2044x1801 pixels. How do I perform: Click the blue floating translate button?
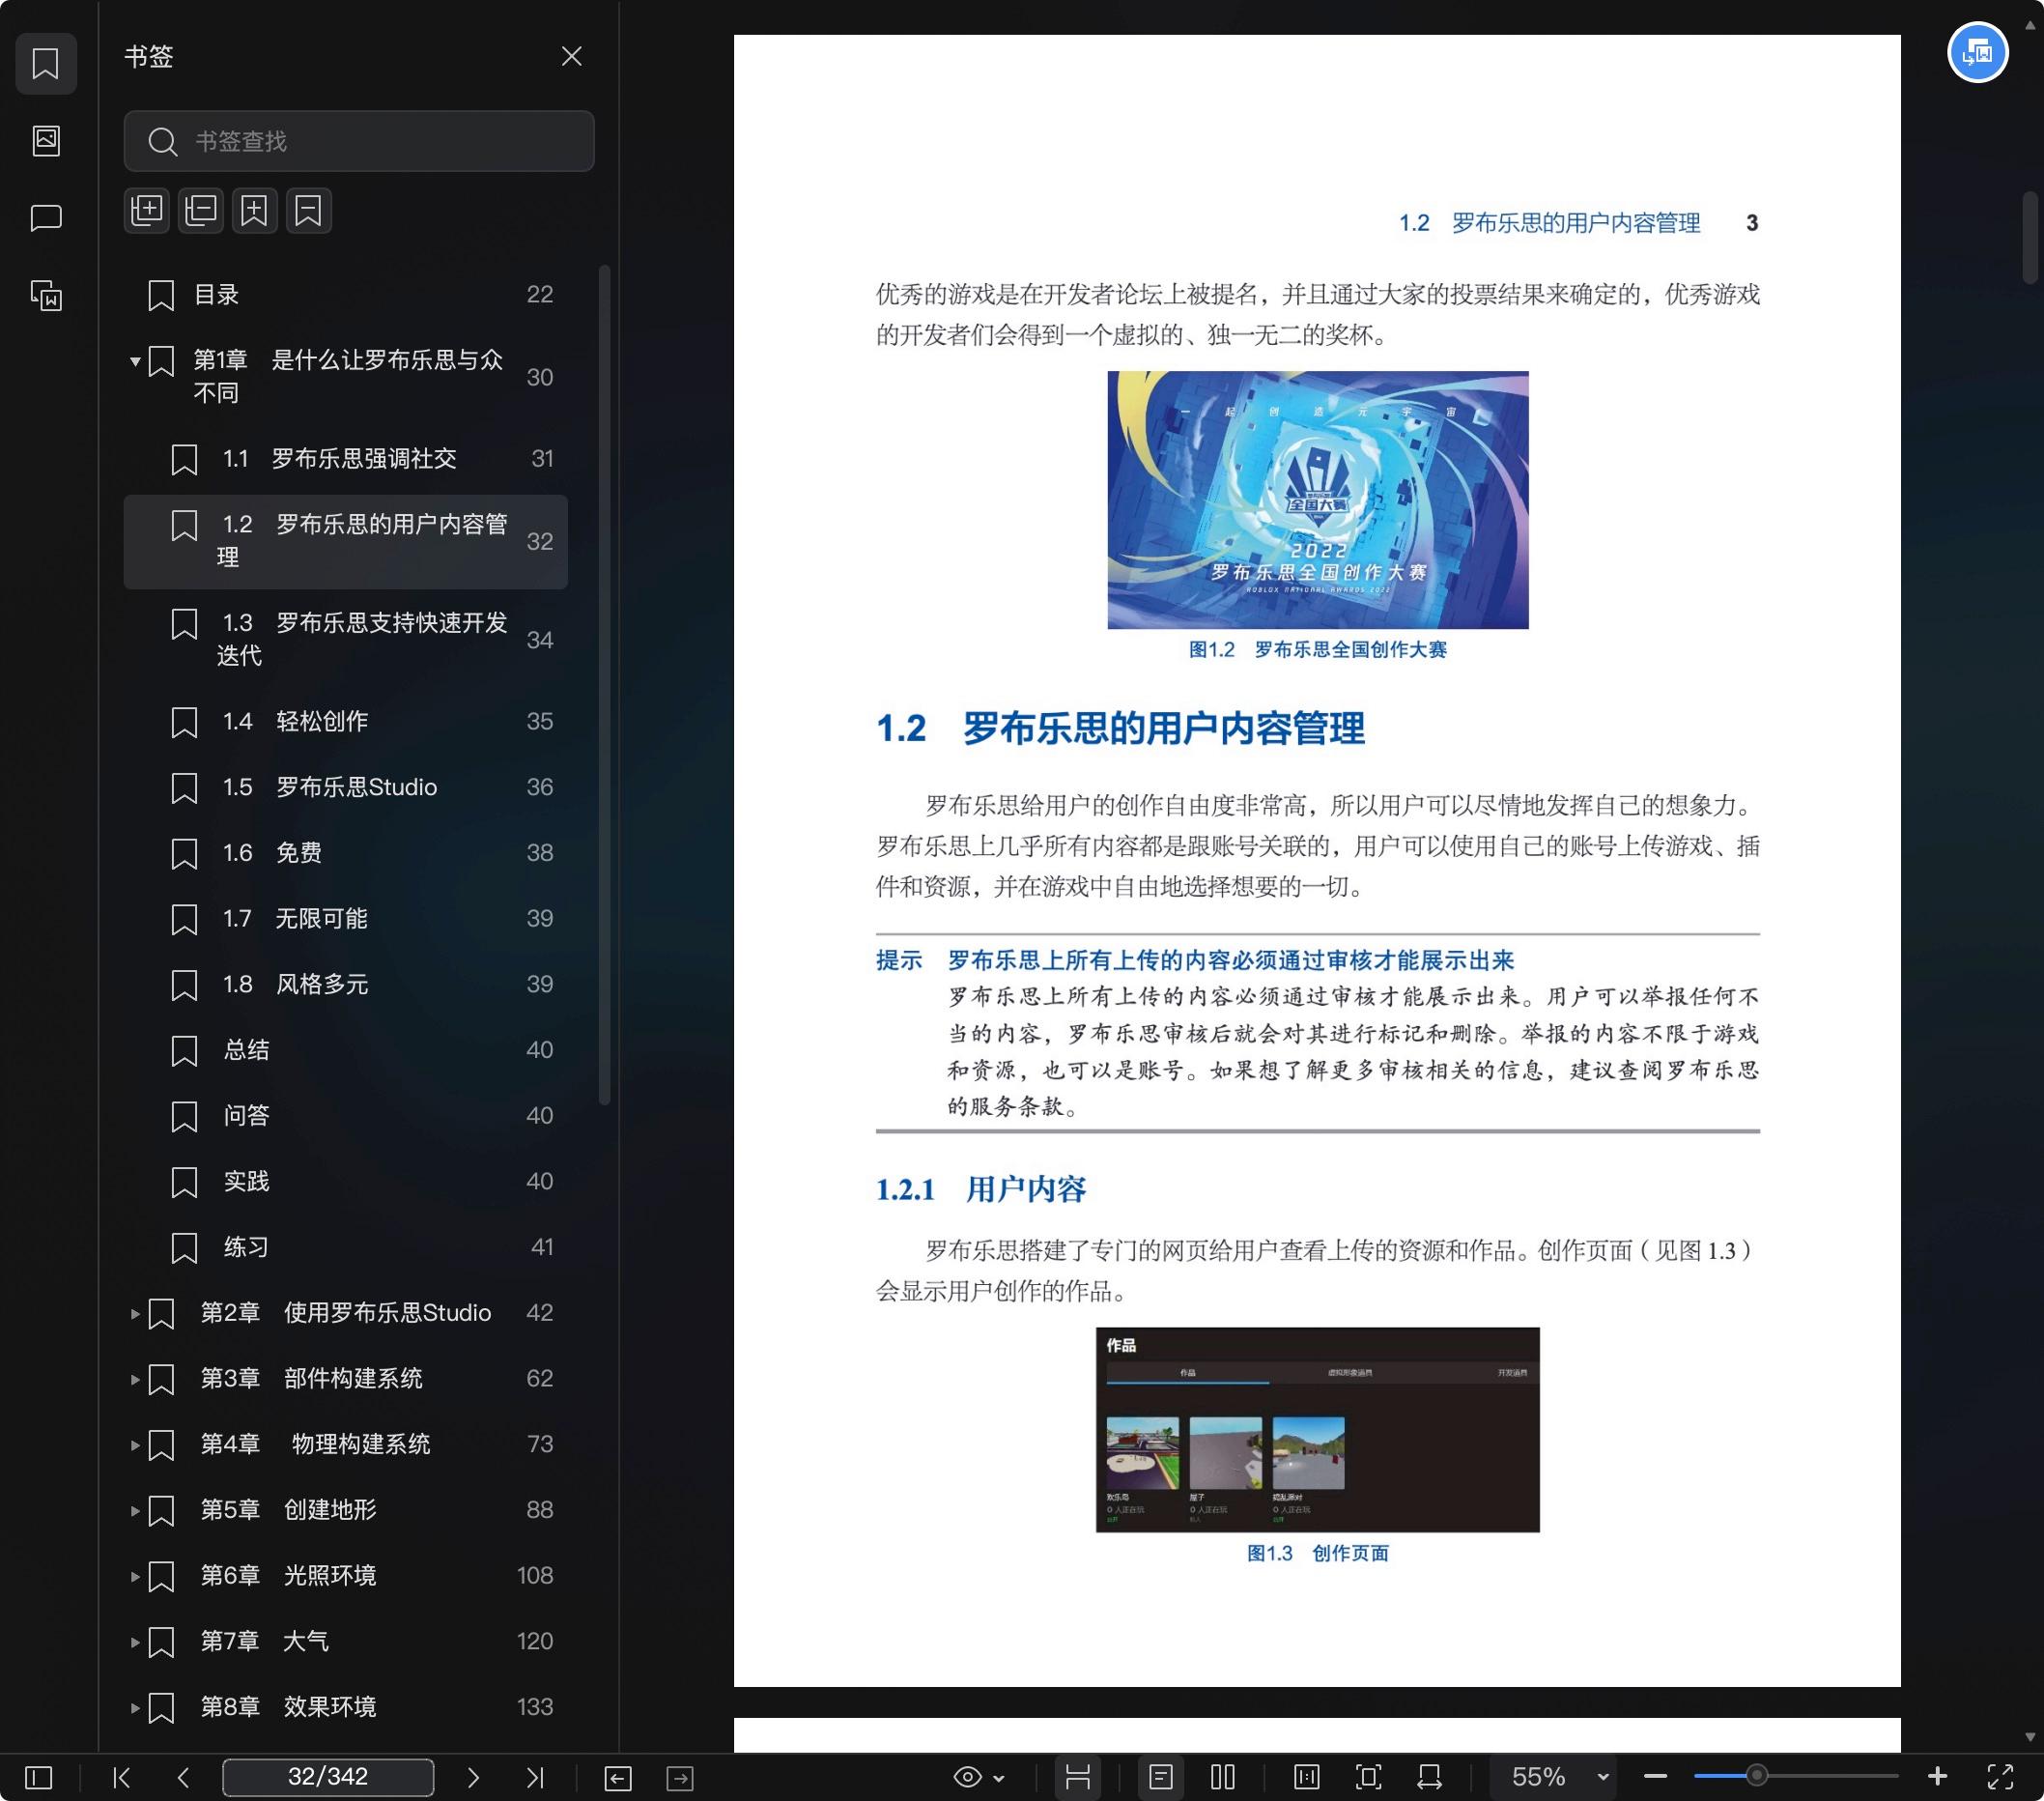click(1977, 52)
